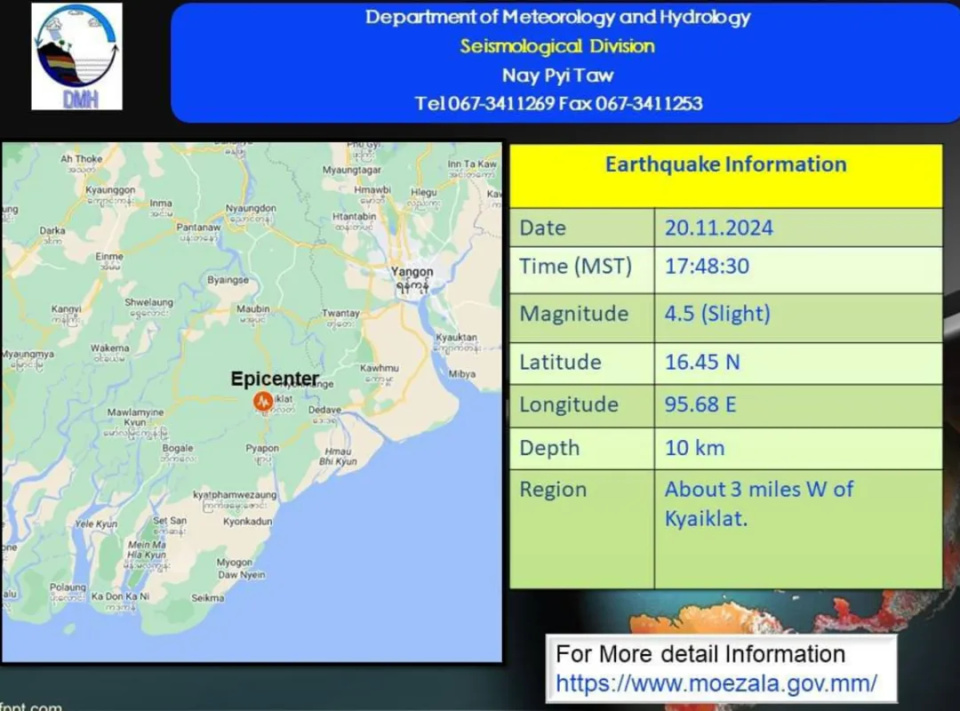
Task: Click Set San label on map
Action: coord(170,521)
